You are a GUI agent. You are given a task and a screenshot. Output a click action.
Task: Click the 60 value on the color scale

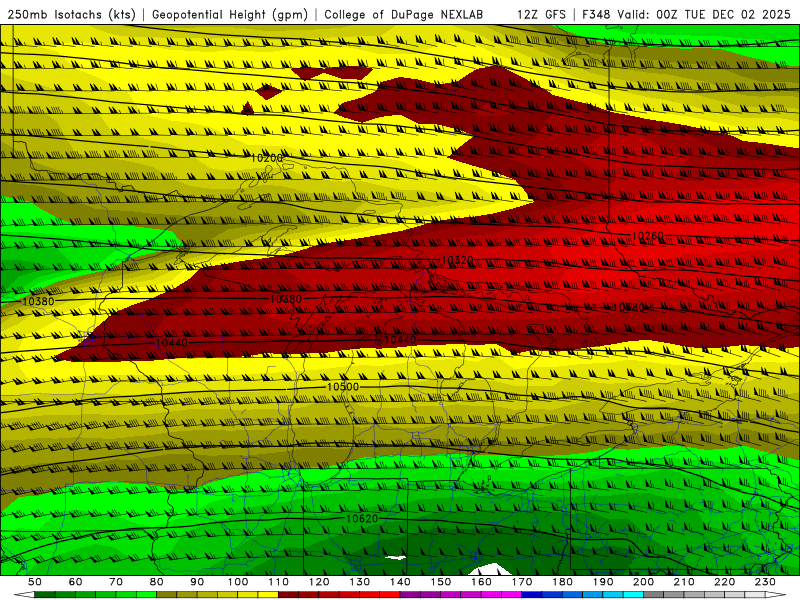pyautogui.click(x=76, y=582)
